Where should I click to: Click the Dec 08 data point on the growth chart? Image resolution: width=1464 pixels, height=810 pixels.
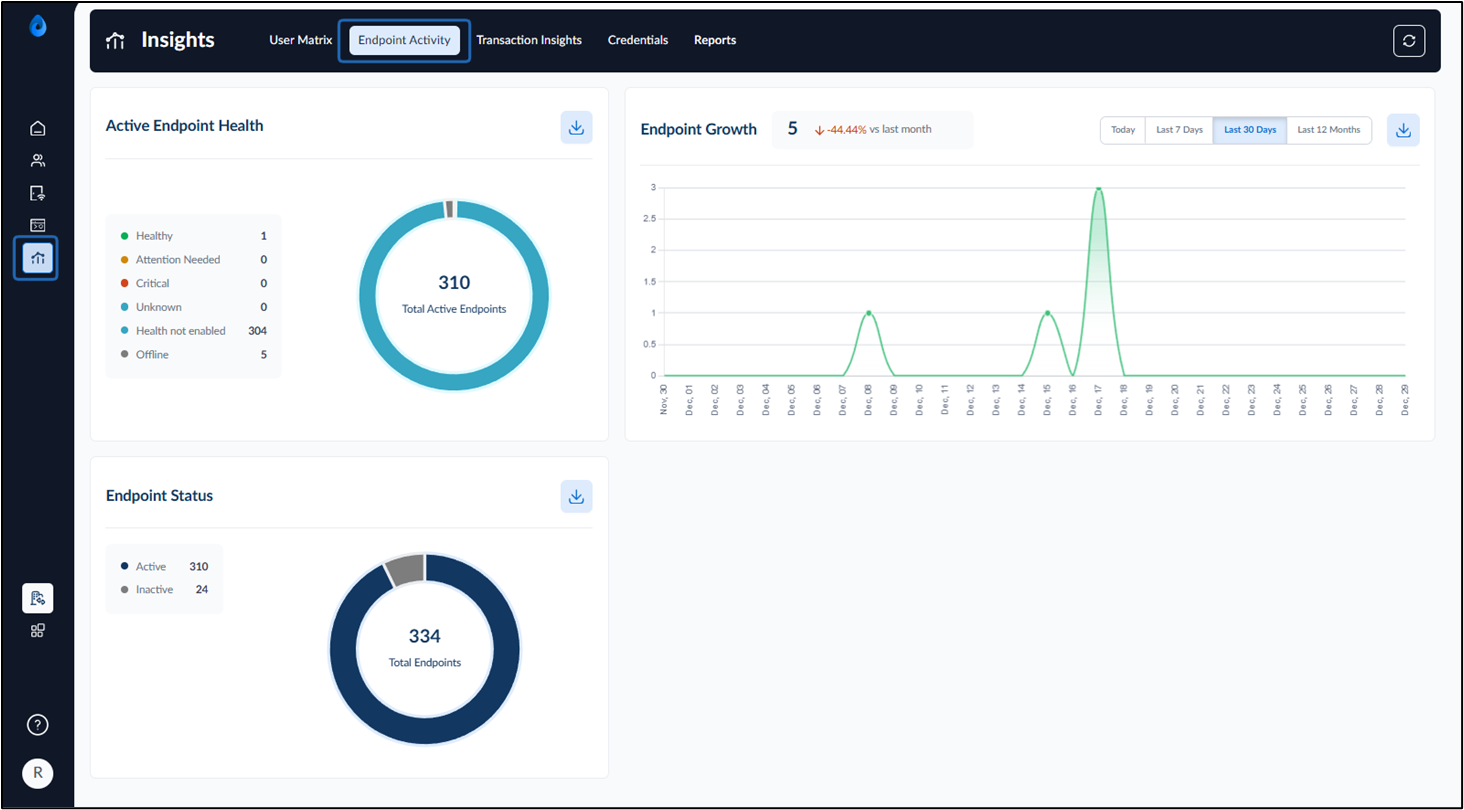click(868, 313)
